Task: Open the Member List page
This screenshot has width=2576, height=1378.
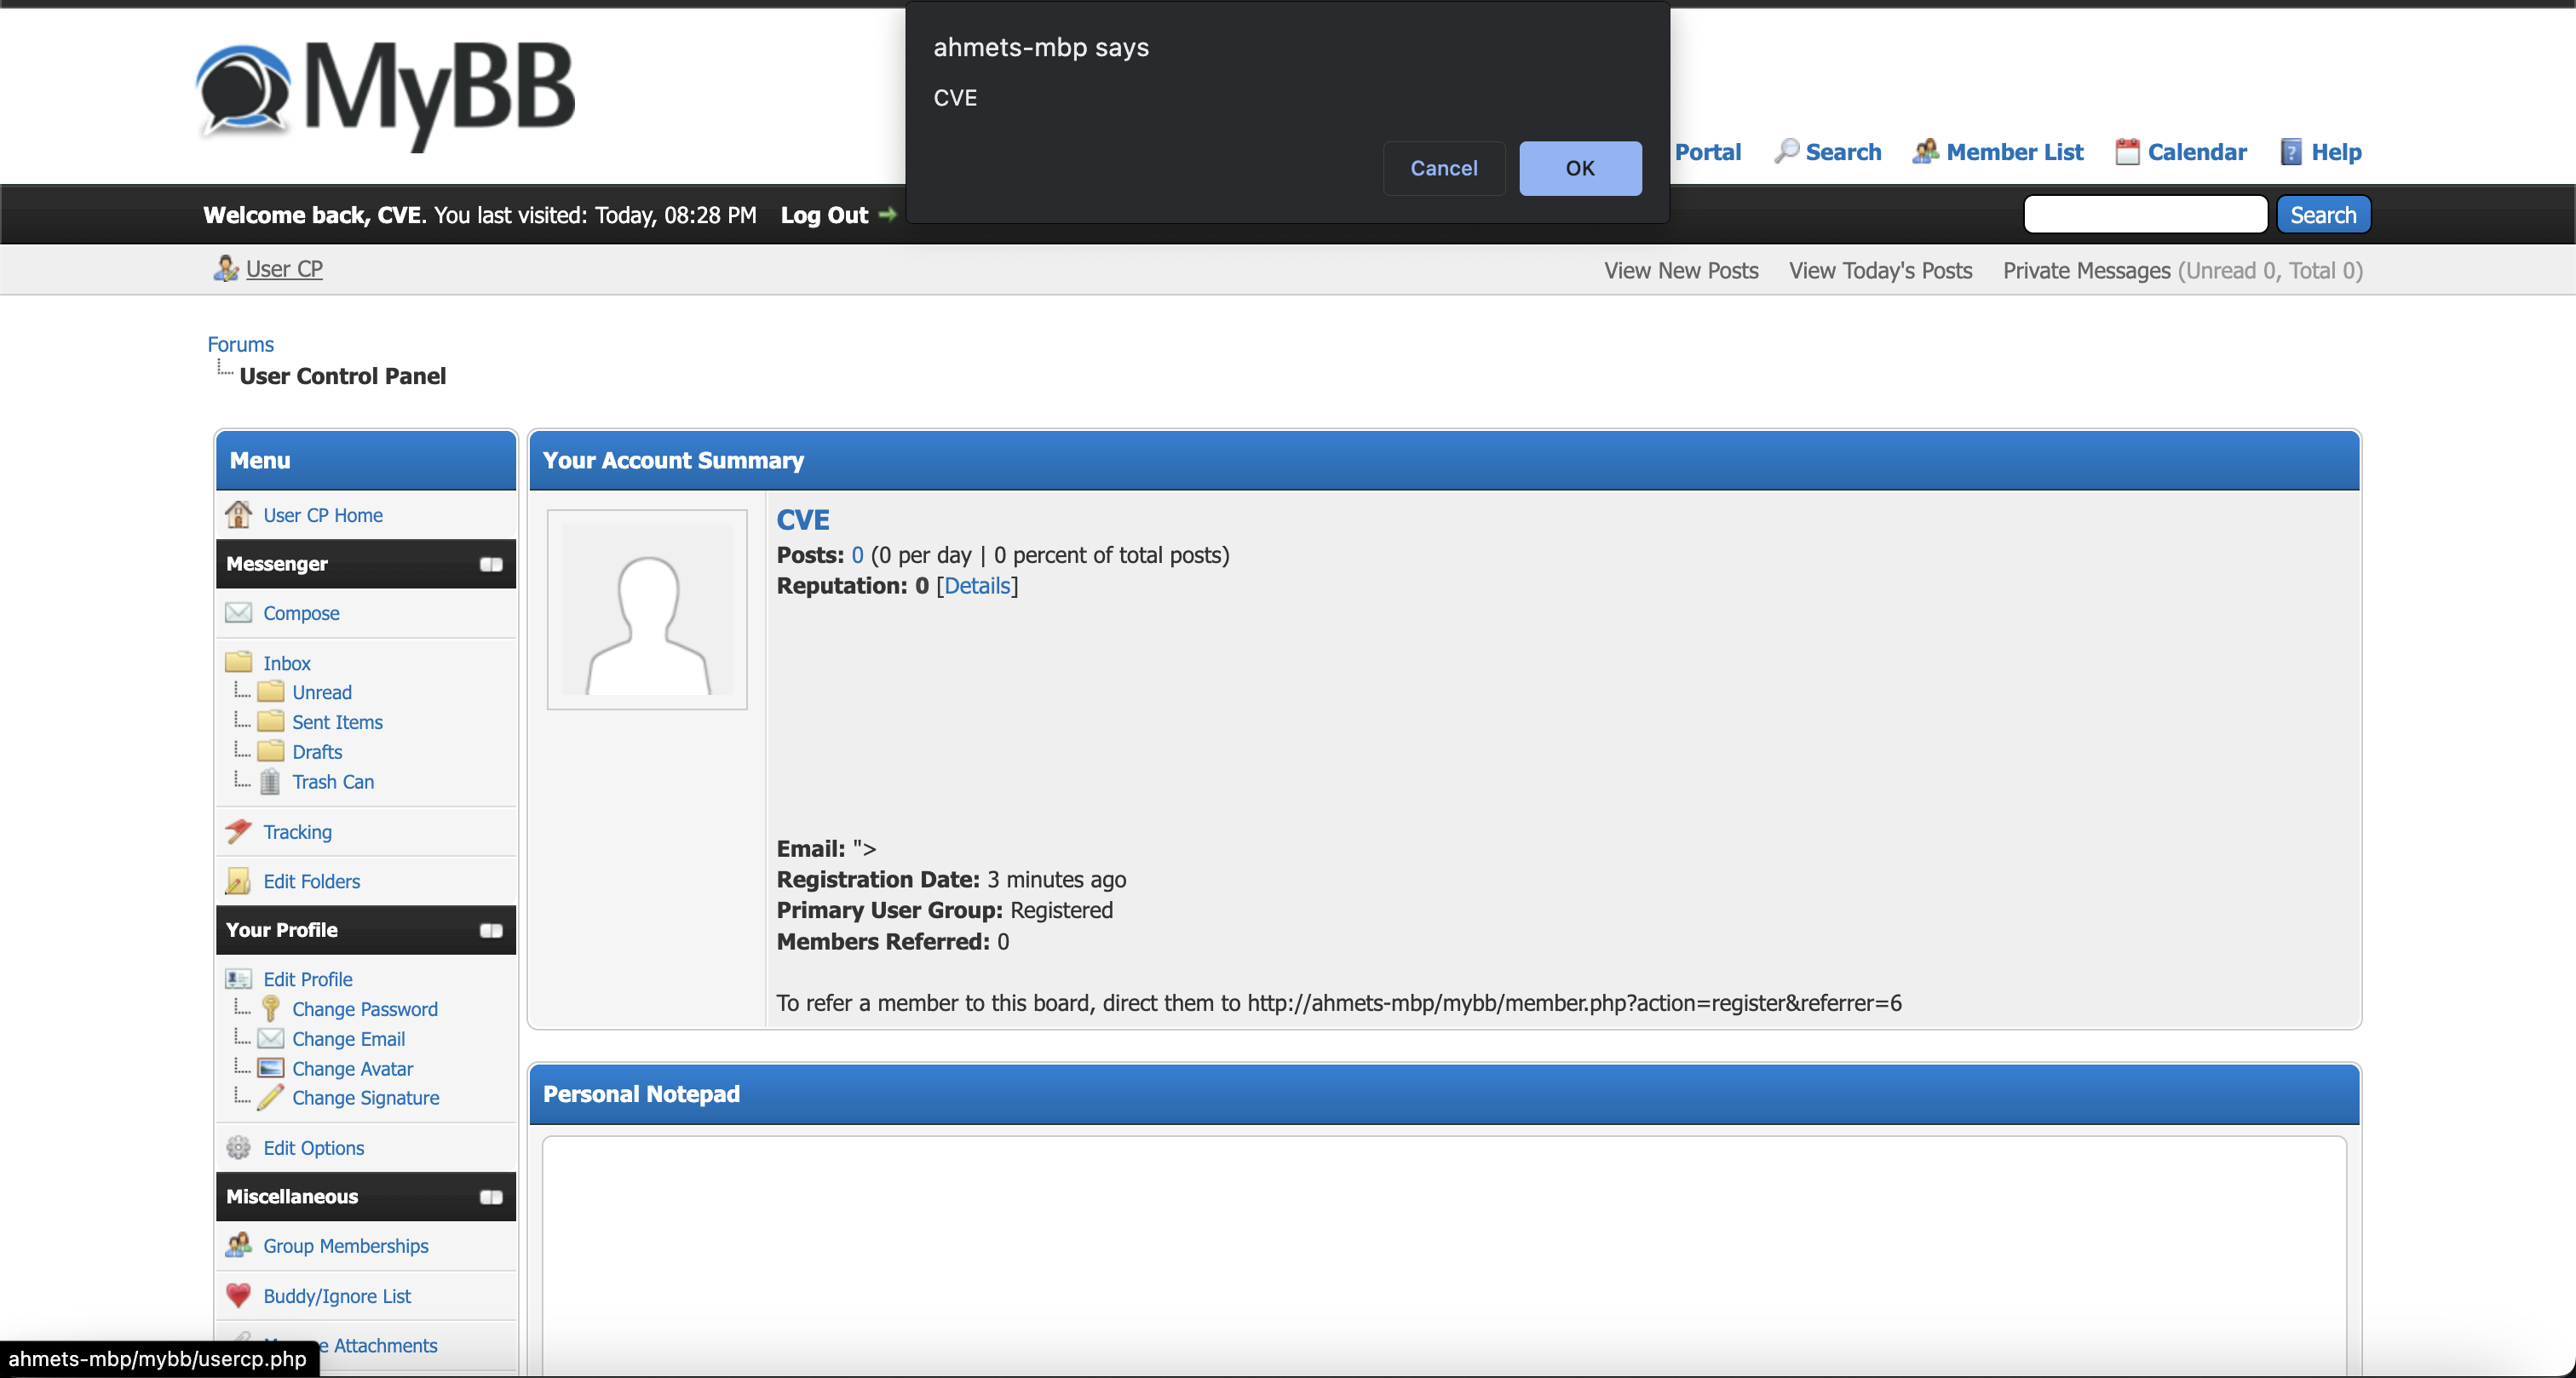Action: click(2015, 152)
